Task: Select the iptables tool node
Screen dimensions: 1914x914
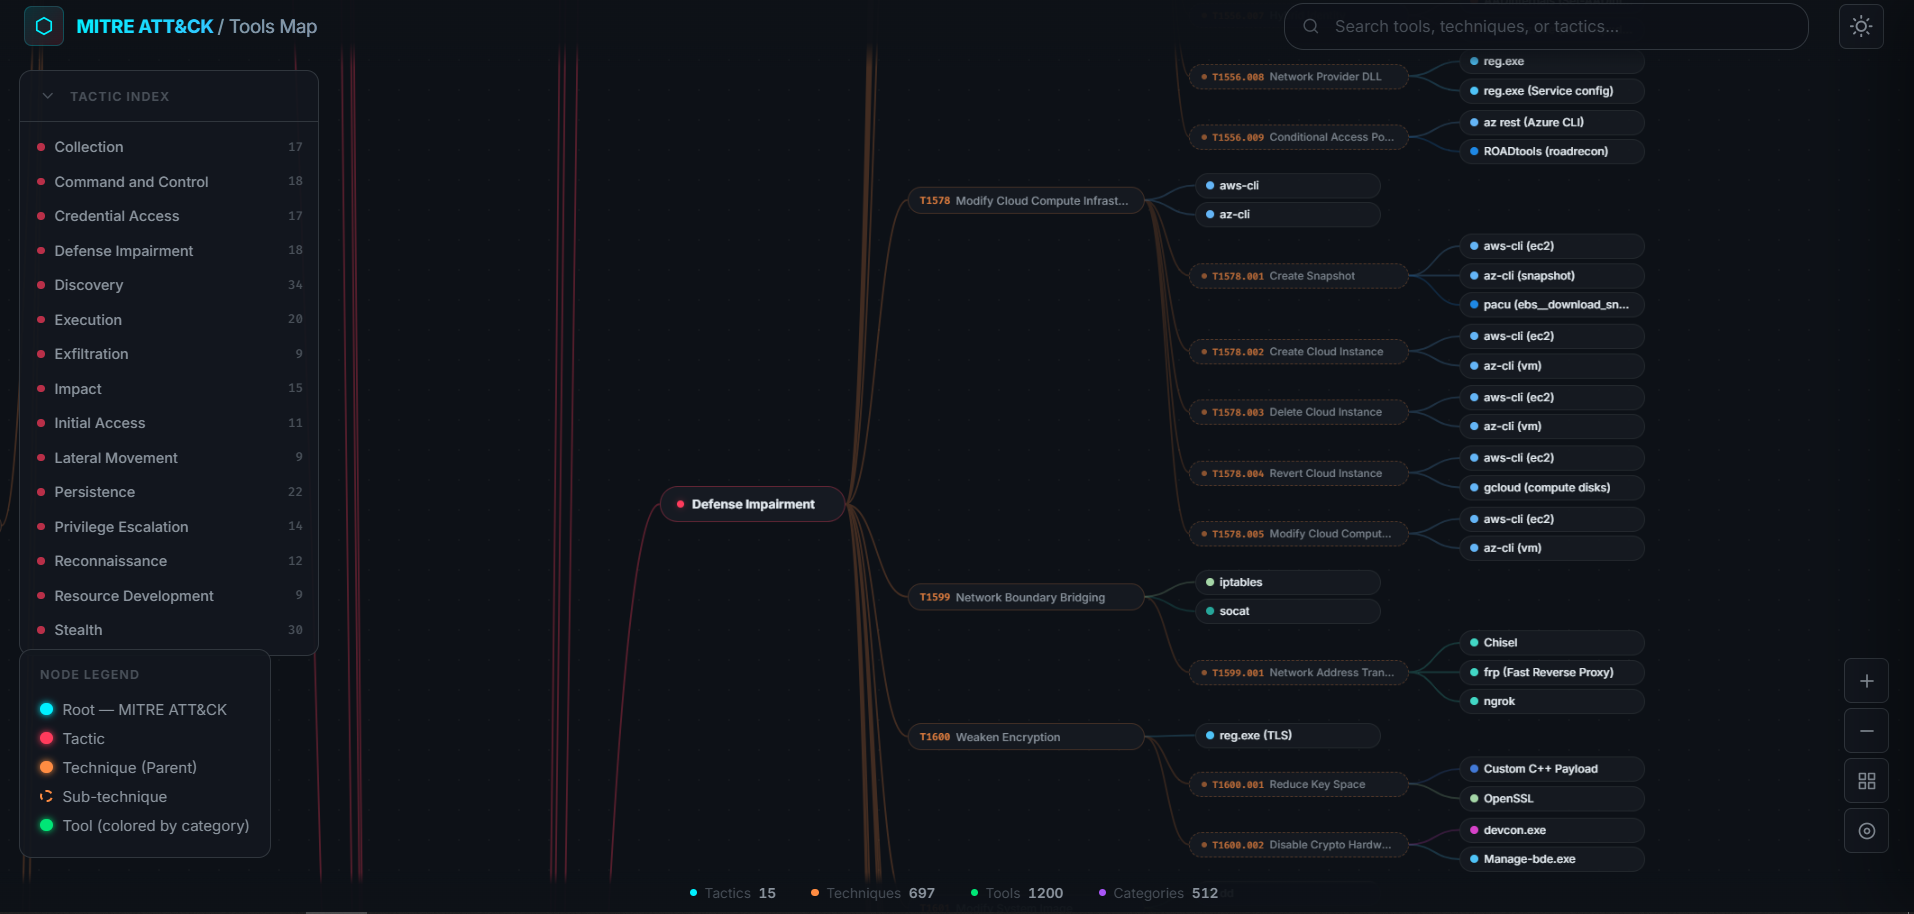Action: 1288,582
